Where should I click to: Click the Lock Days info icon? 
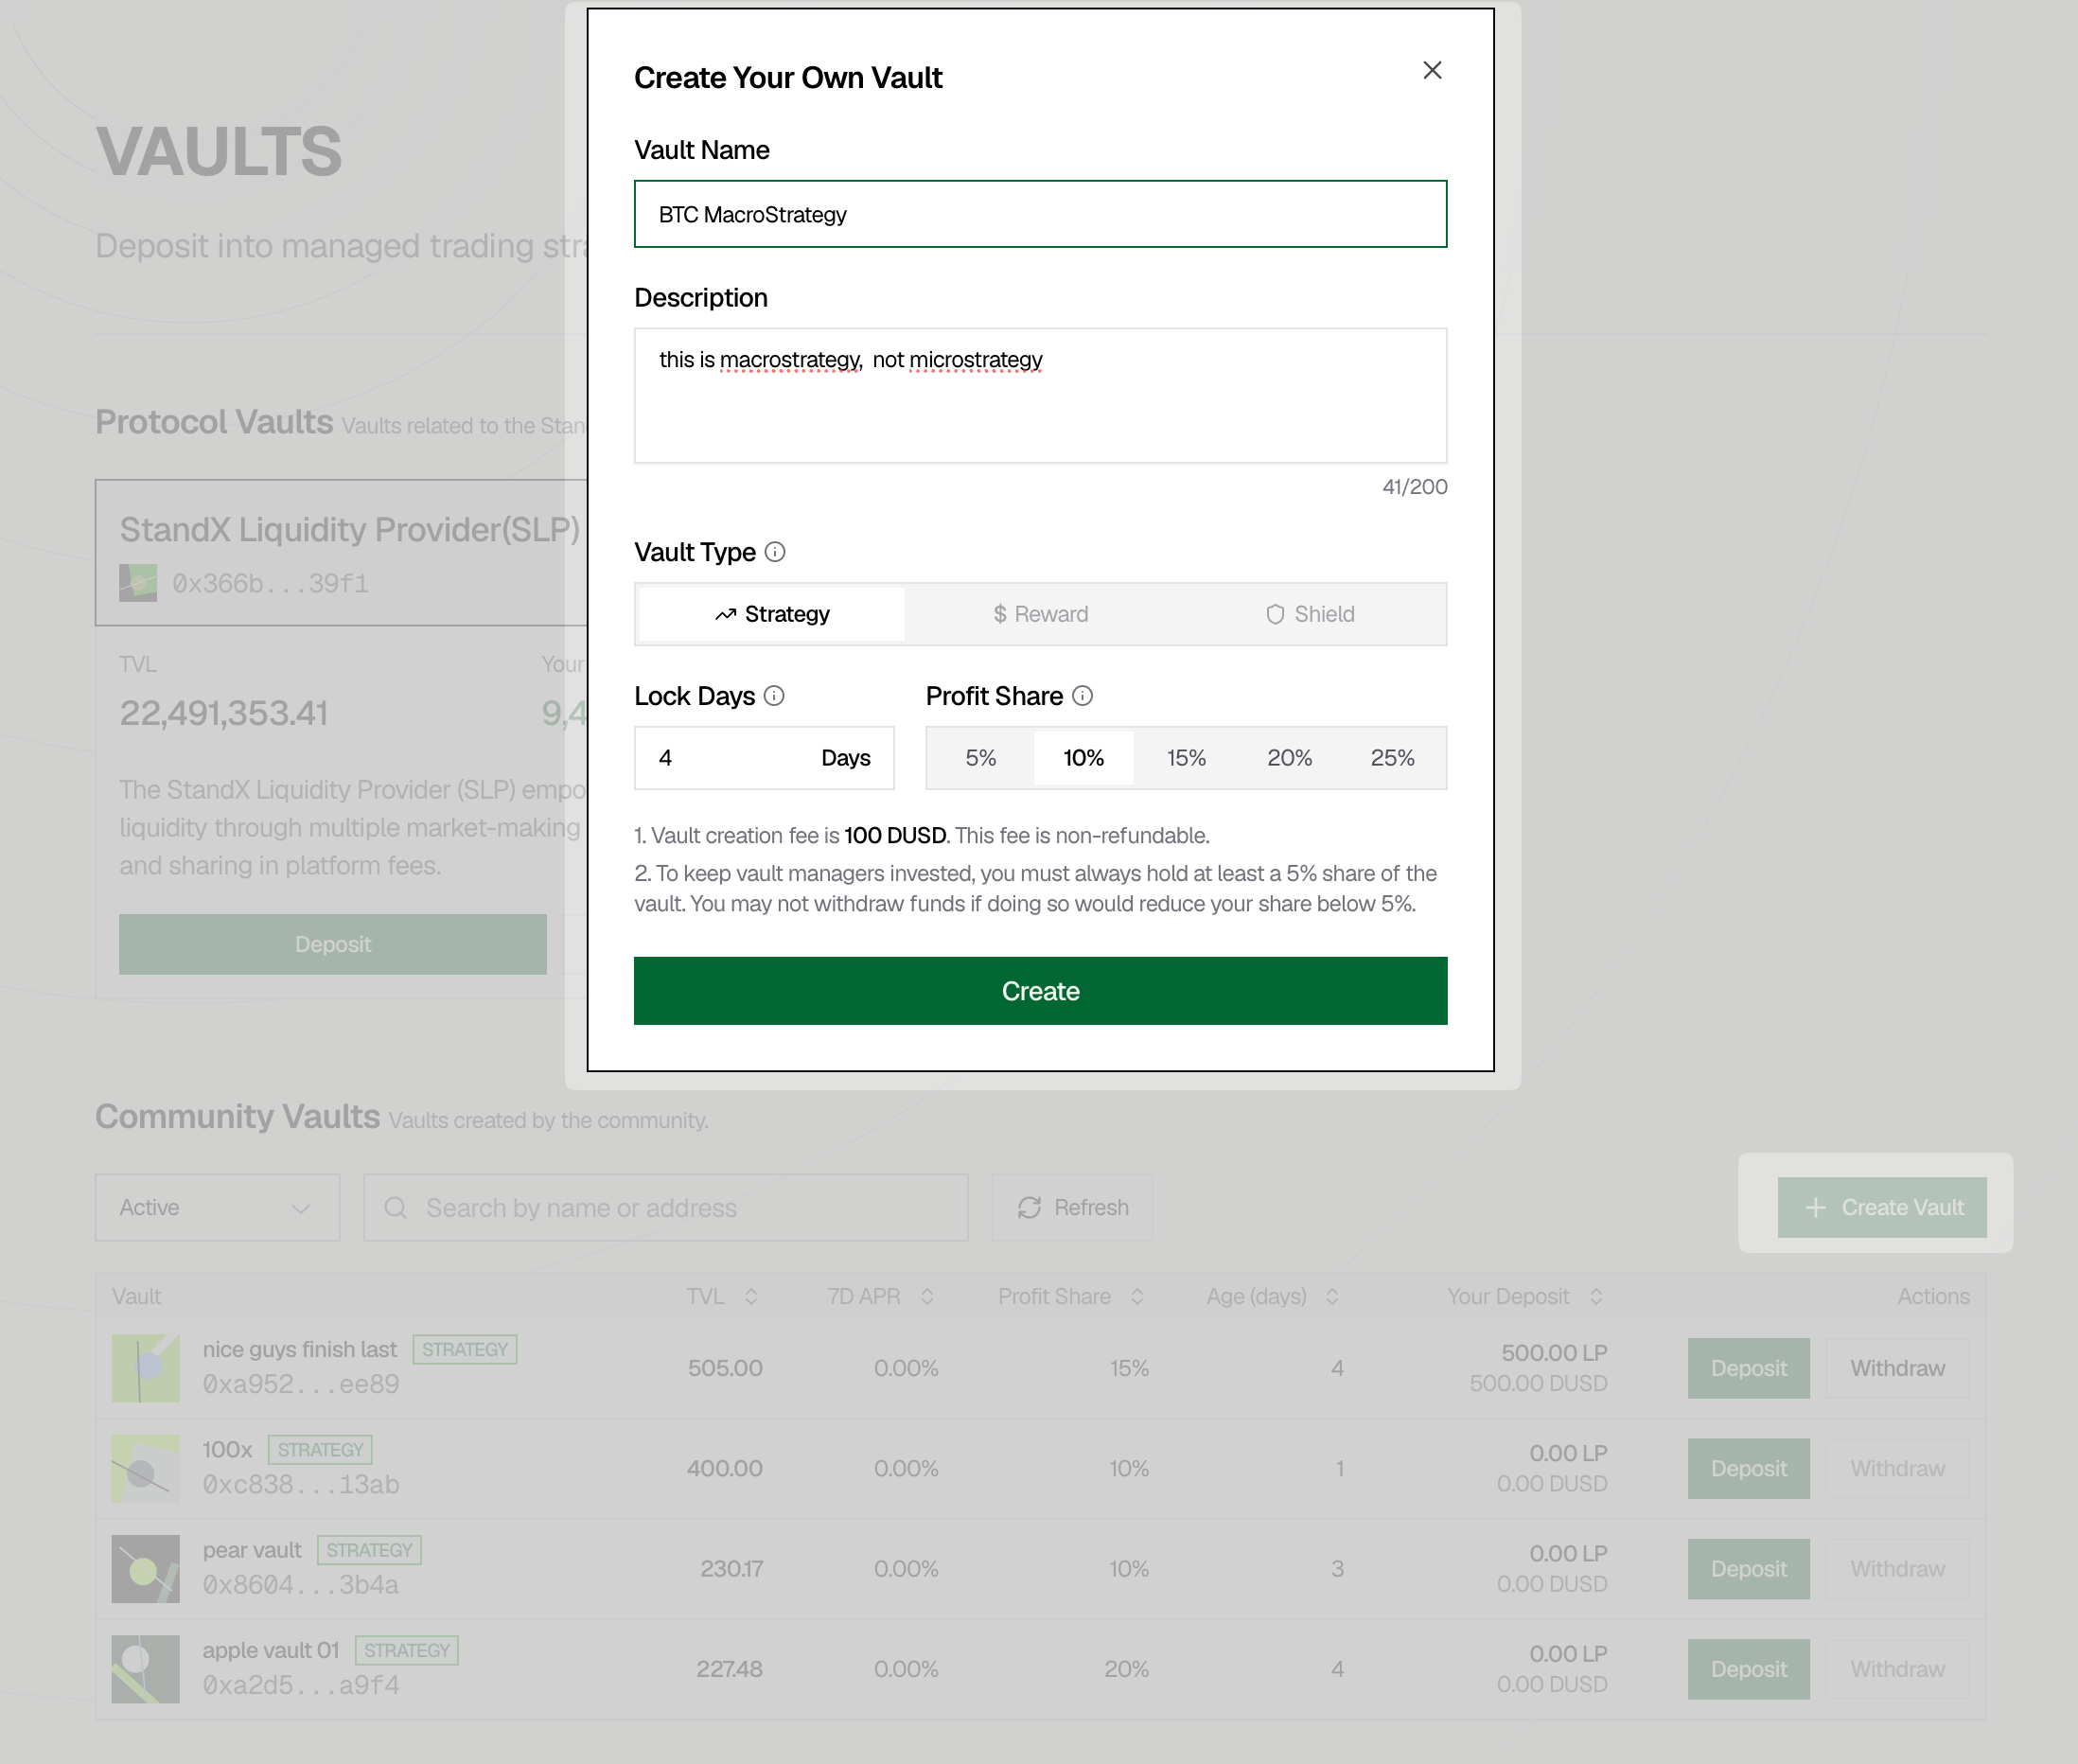tap(774, 696)
